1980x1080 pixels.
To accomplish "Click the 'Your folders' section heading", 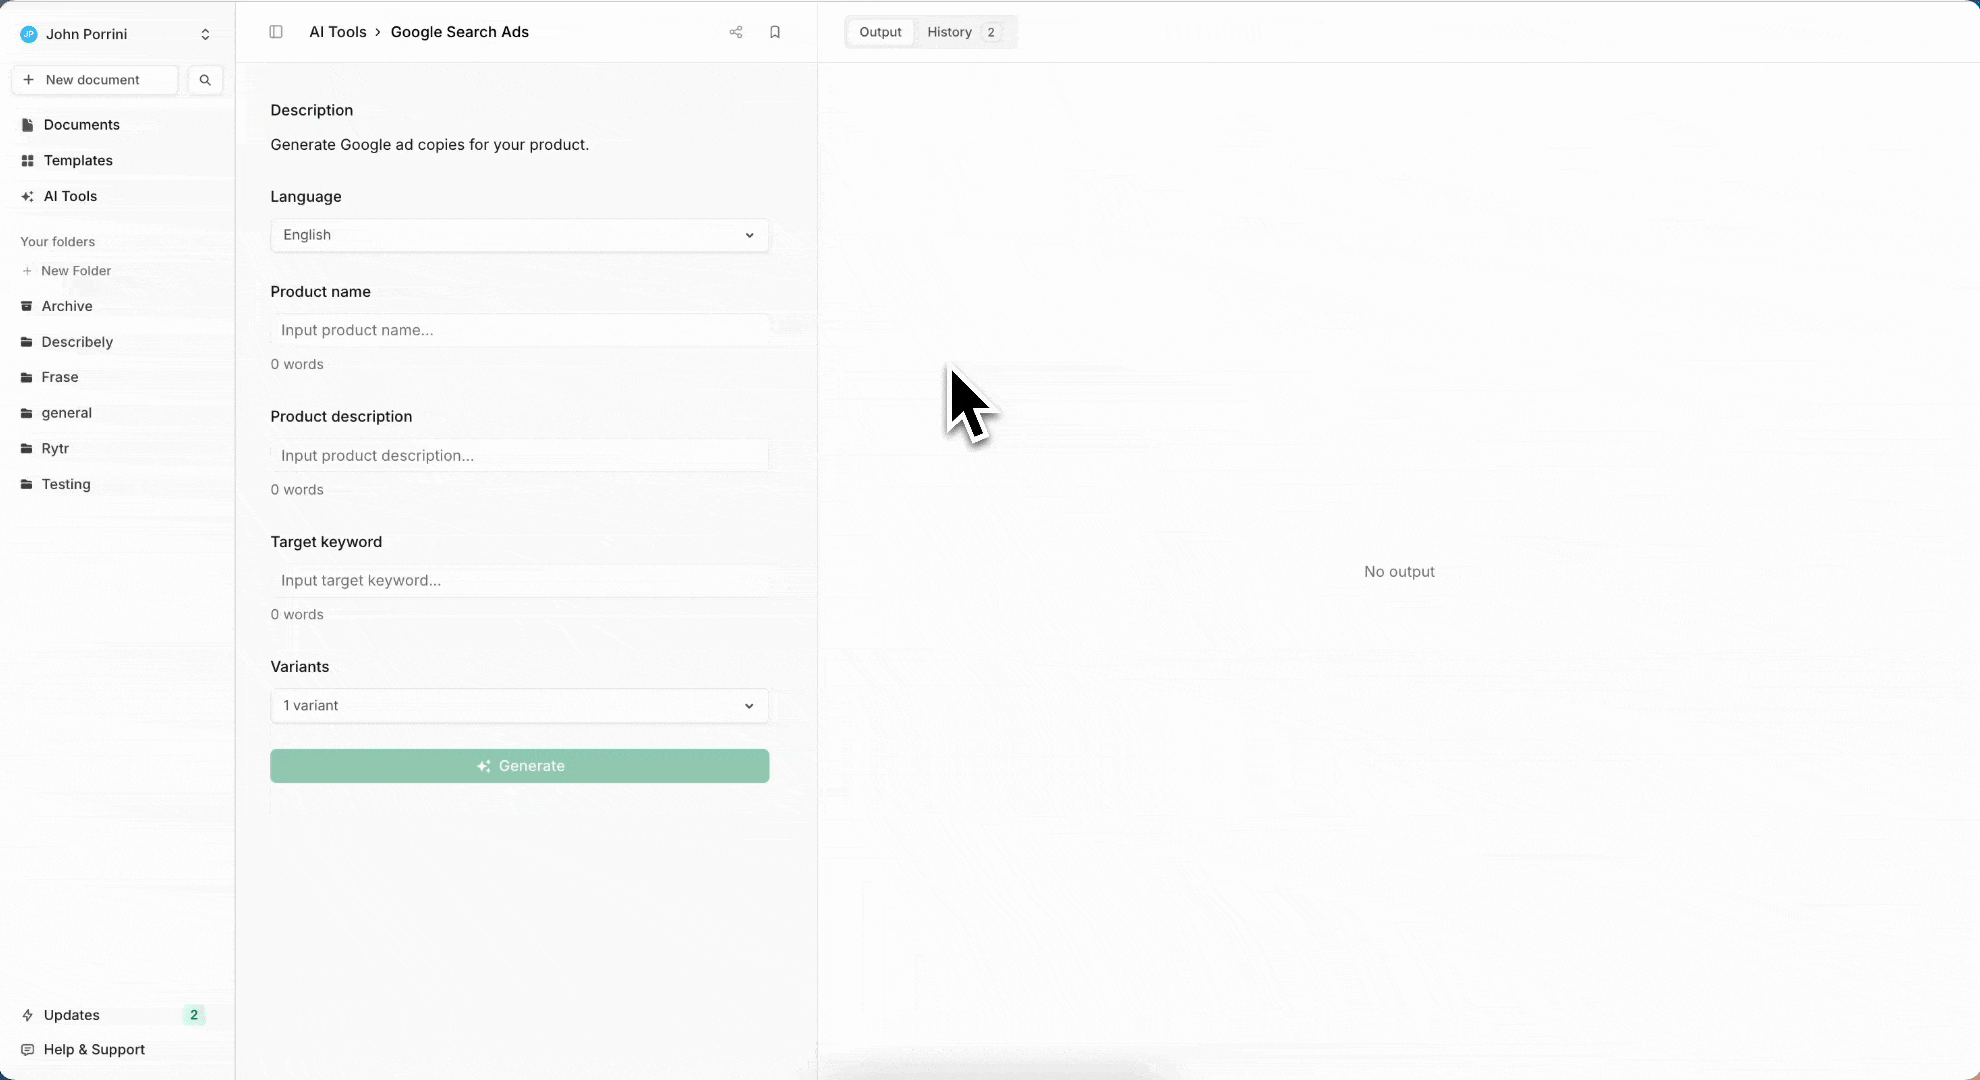I will 58,242.
